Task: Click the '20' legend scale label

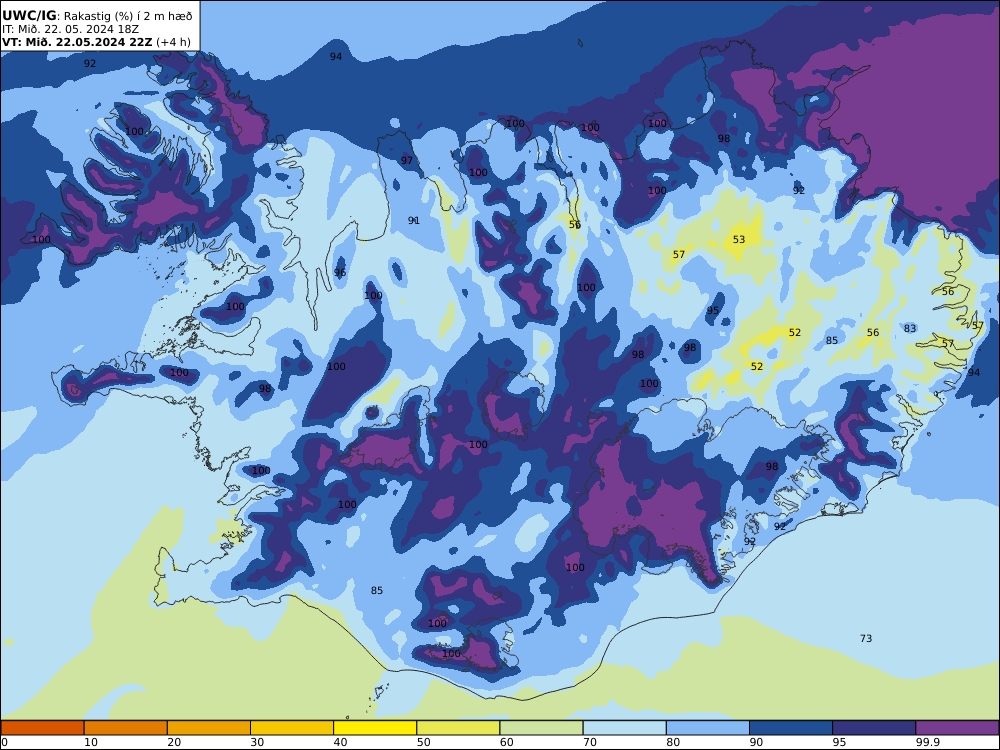Action: click(x=175, y=742)
